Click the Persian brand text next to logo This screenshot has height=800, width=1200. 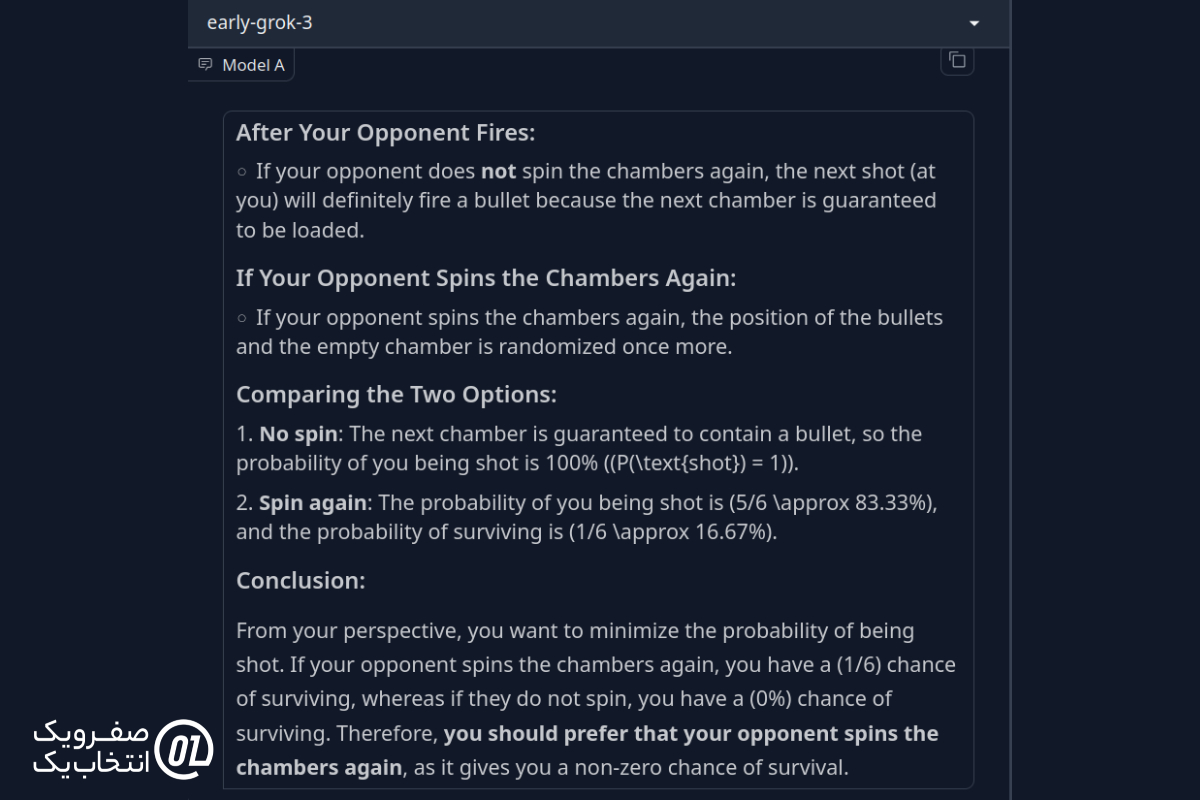tap(92, 747)
